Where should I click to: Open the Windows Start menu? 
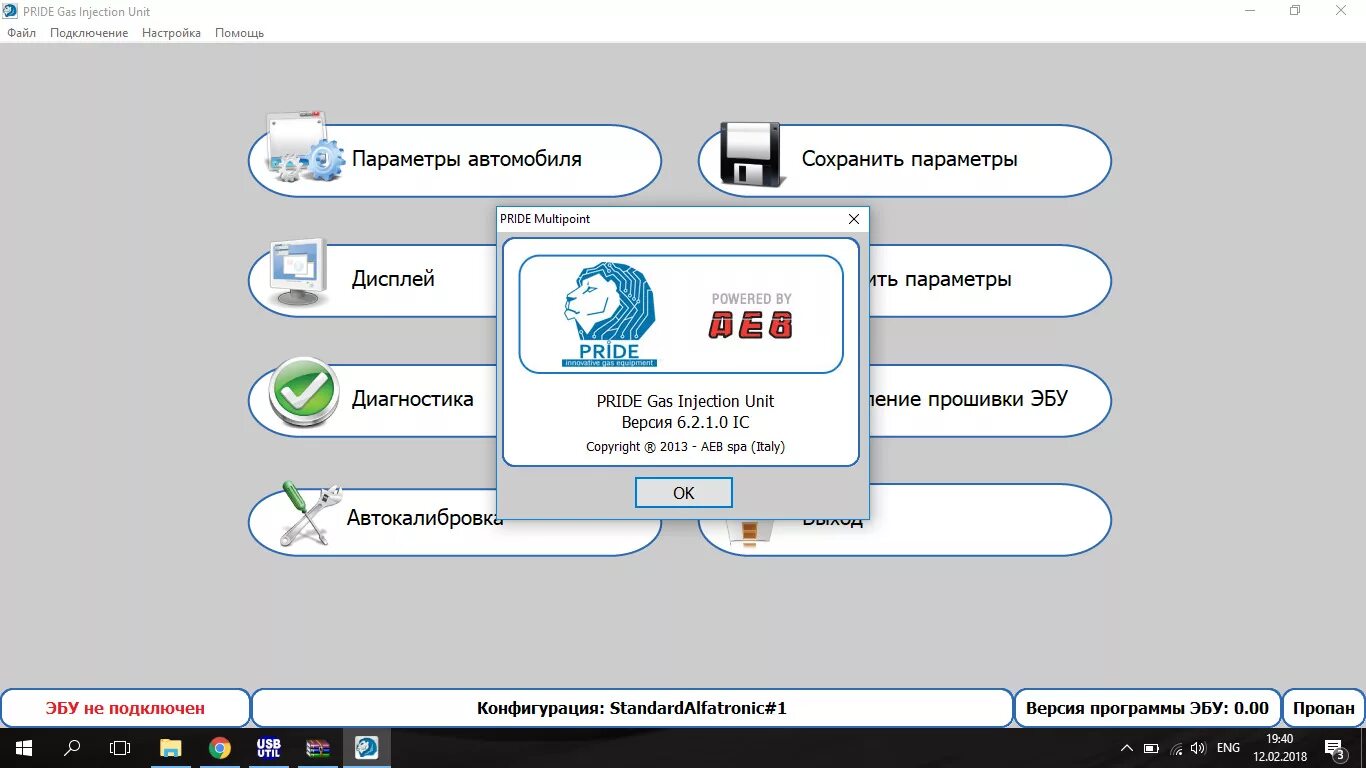tap(23, 748)
